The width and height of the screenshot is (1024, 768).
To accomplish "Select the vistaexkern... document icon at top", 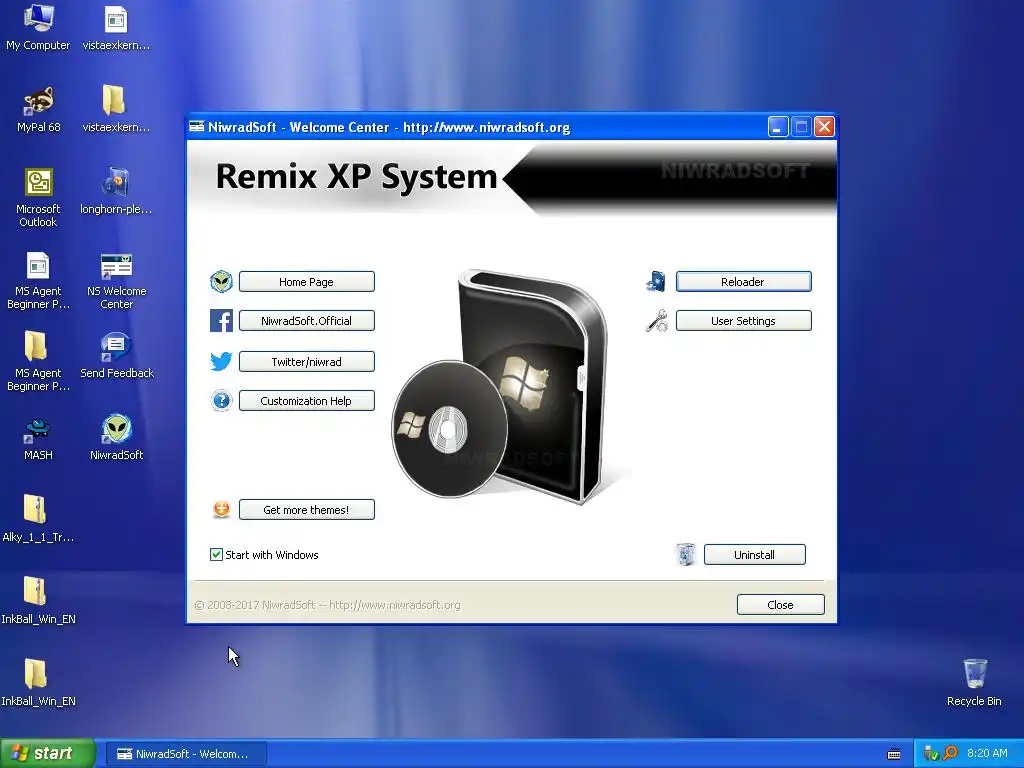I will click(x=116, y=27).
